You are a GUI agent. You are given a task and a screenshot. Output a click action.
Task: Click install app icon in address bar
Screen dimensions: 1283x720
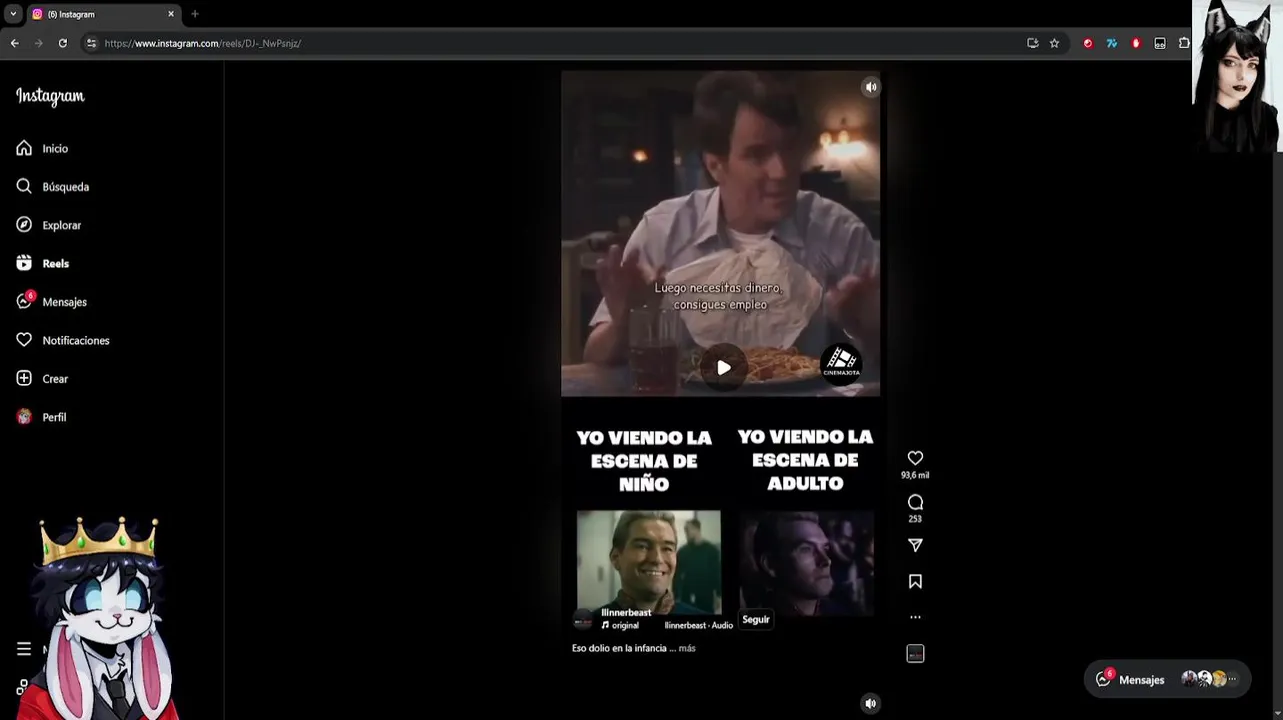click(1032, 43)
